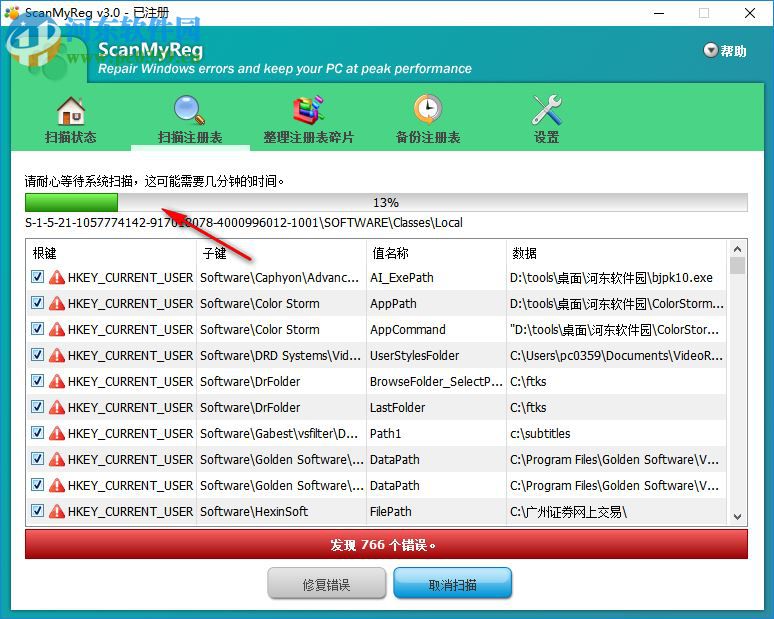Click the 取消扫描 button

pos(452,584)
